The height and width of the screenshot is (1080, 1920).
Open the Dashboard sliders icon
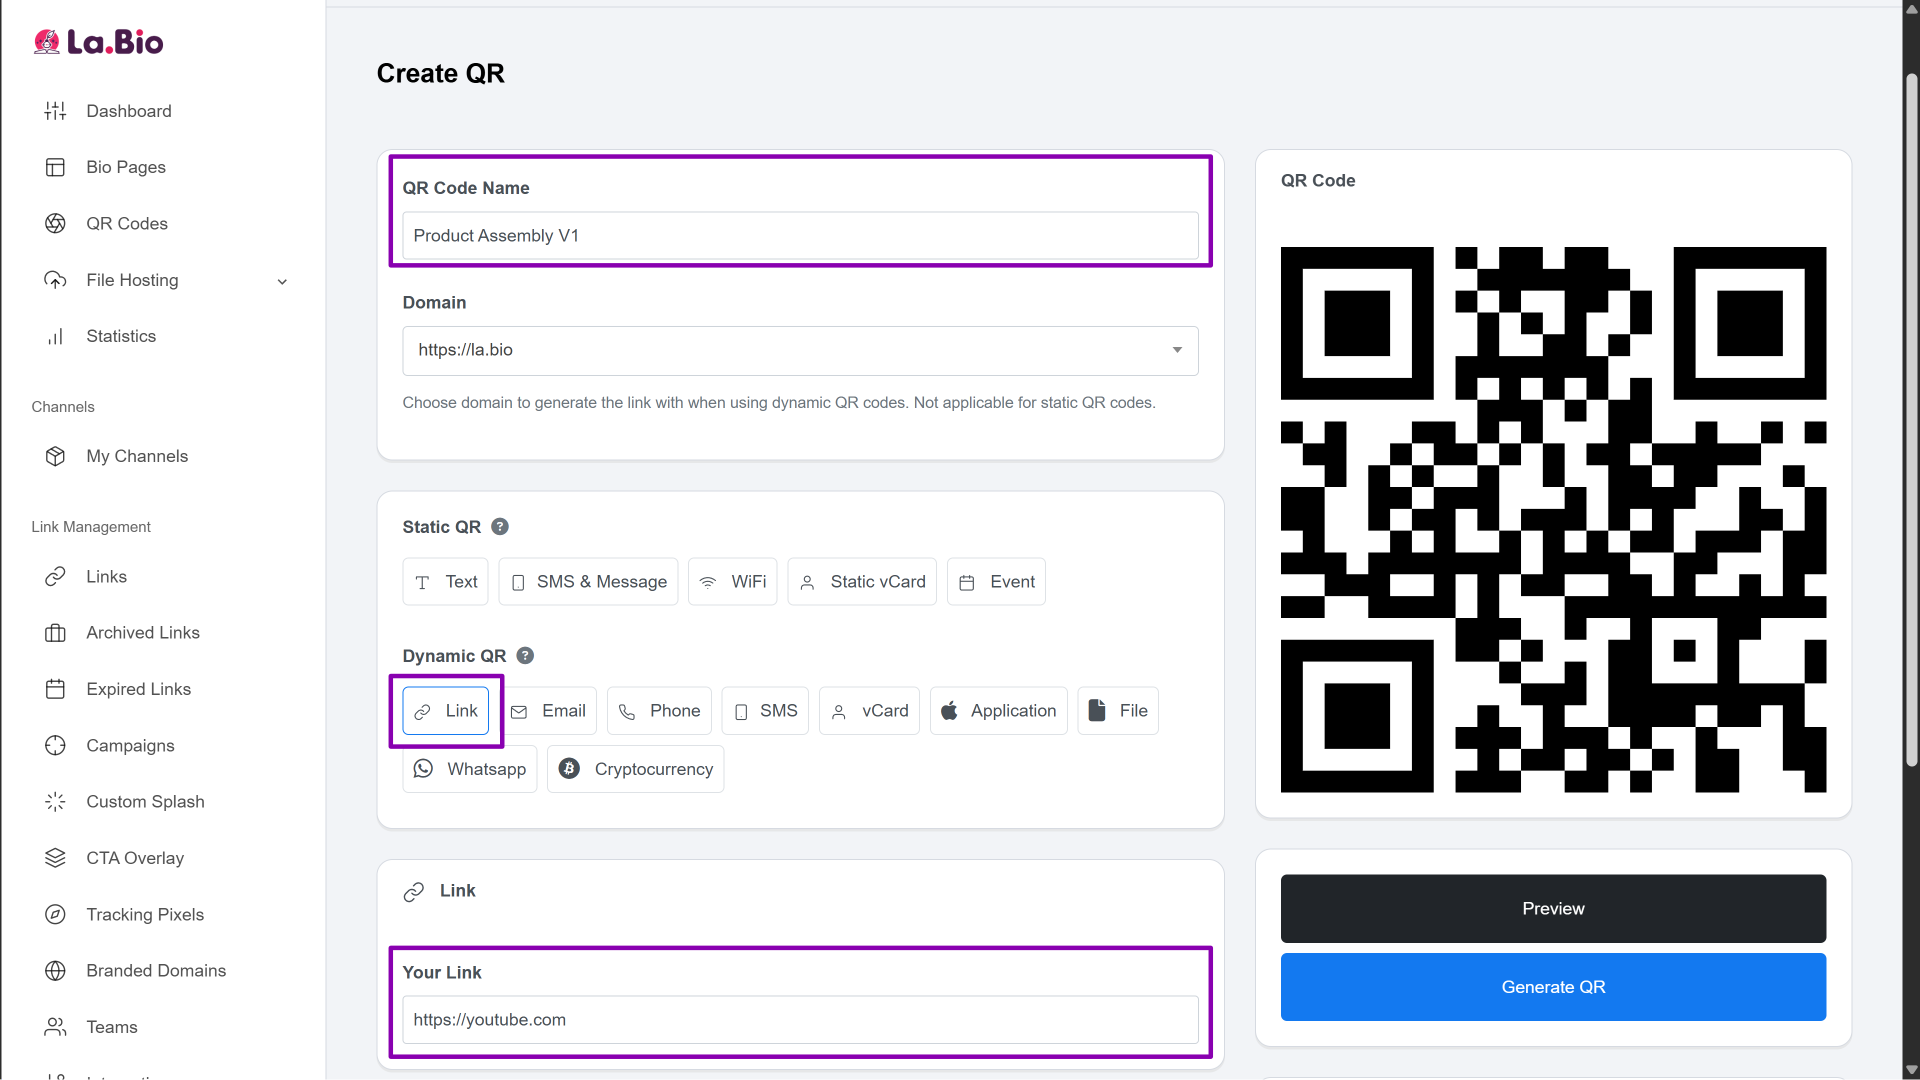click(x=55, y=111)
